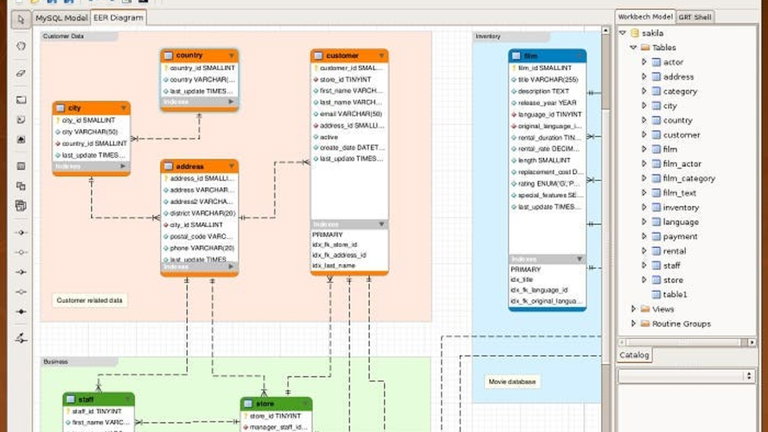Image resolution: width=768 pixels, height=432 pixels.
Task: Click the address table icon in diagram
Action: (168, 167)
